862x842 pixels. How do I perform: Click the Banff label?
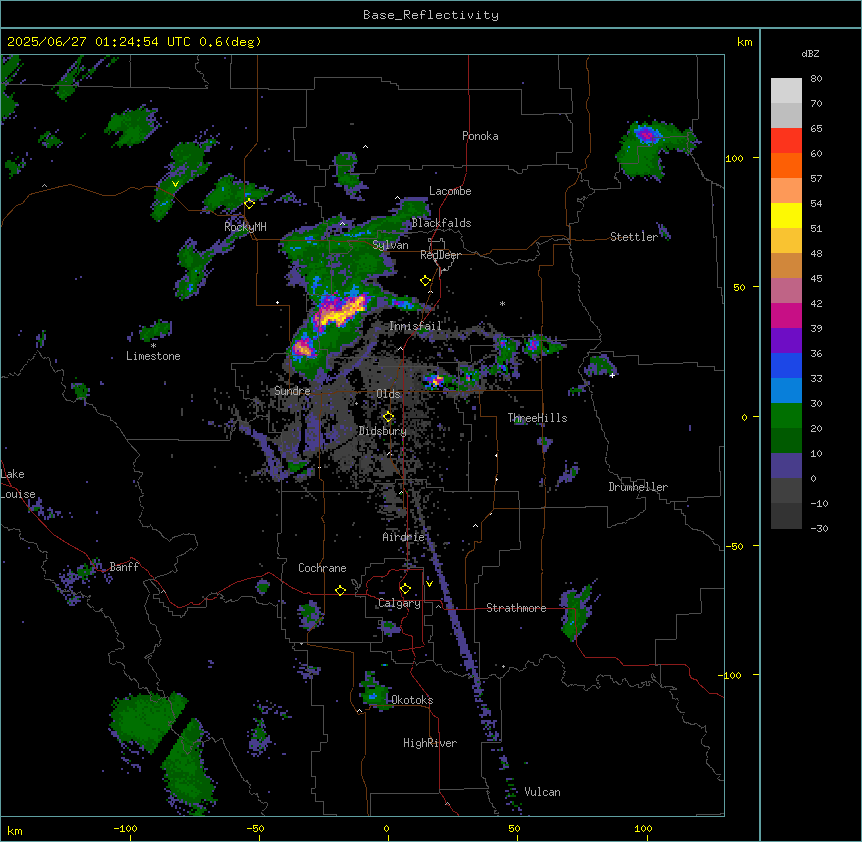[x=124, y=567]
